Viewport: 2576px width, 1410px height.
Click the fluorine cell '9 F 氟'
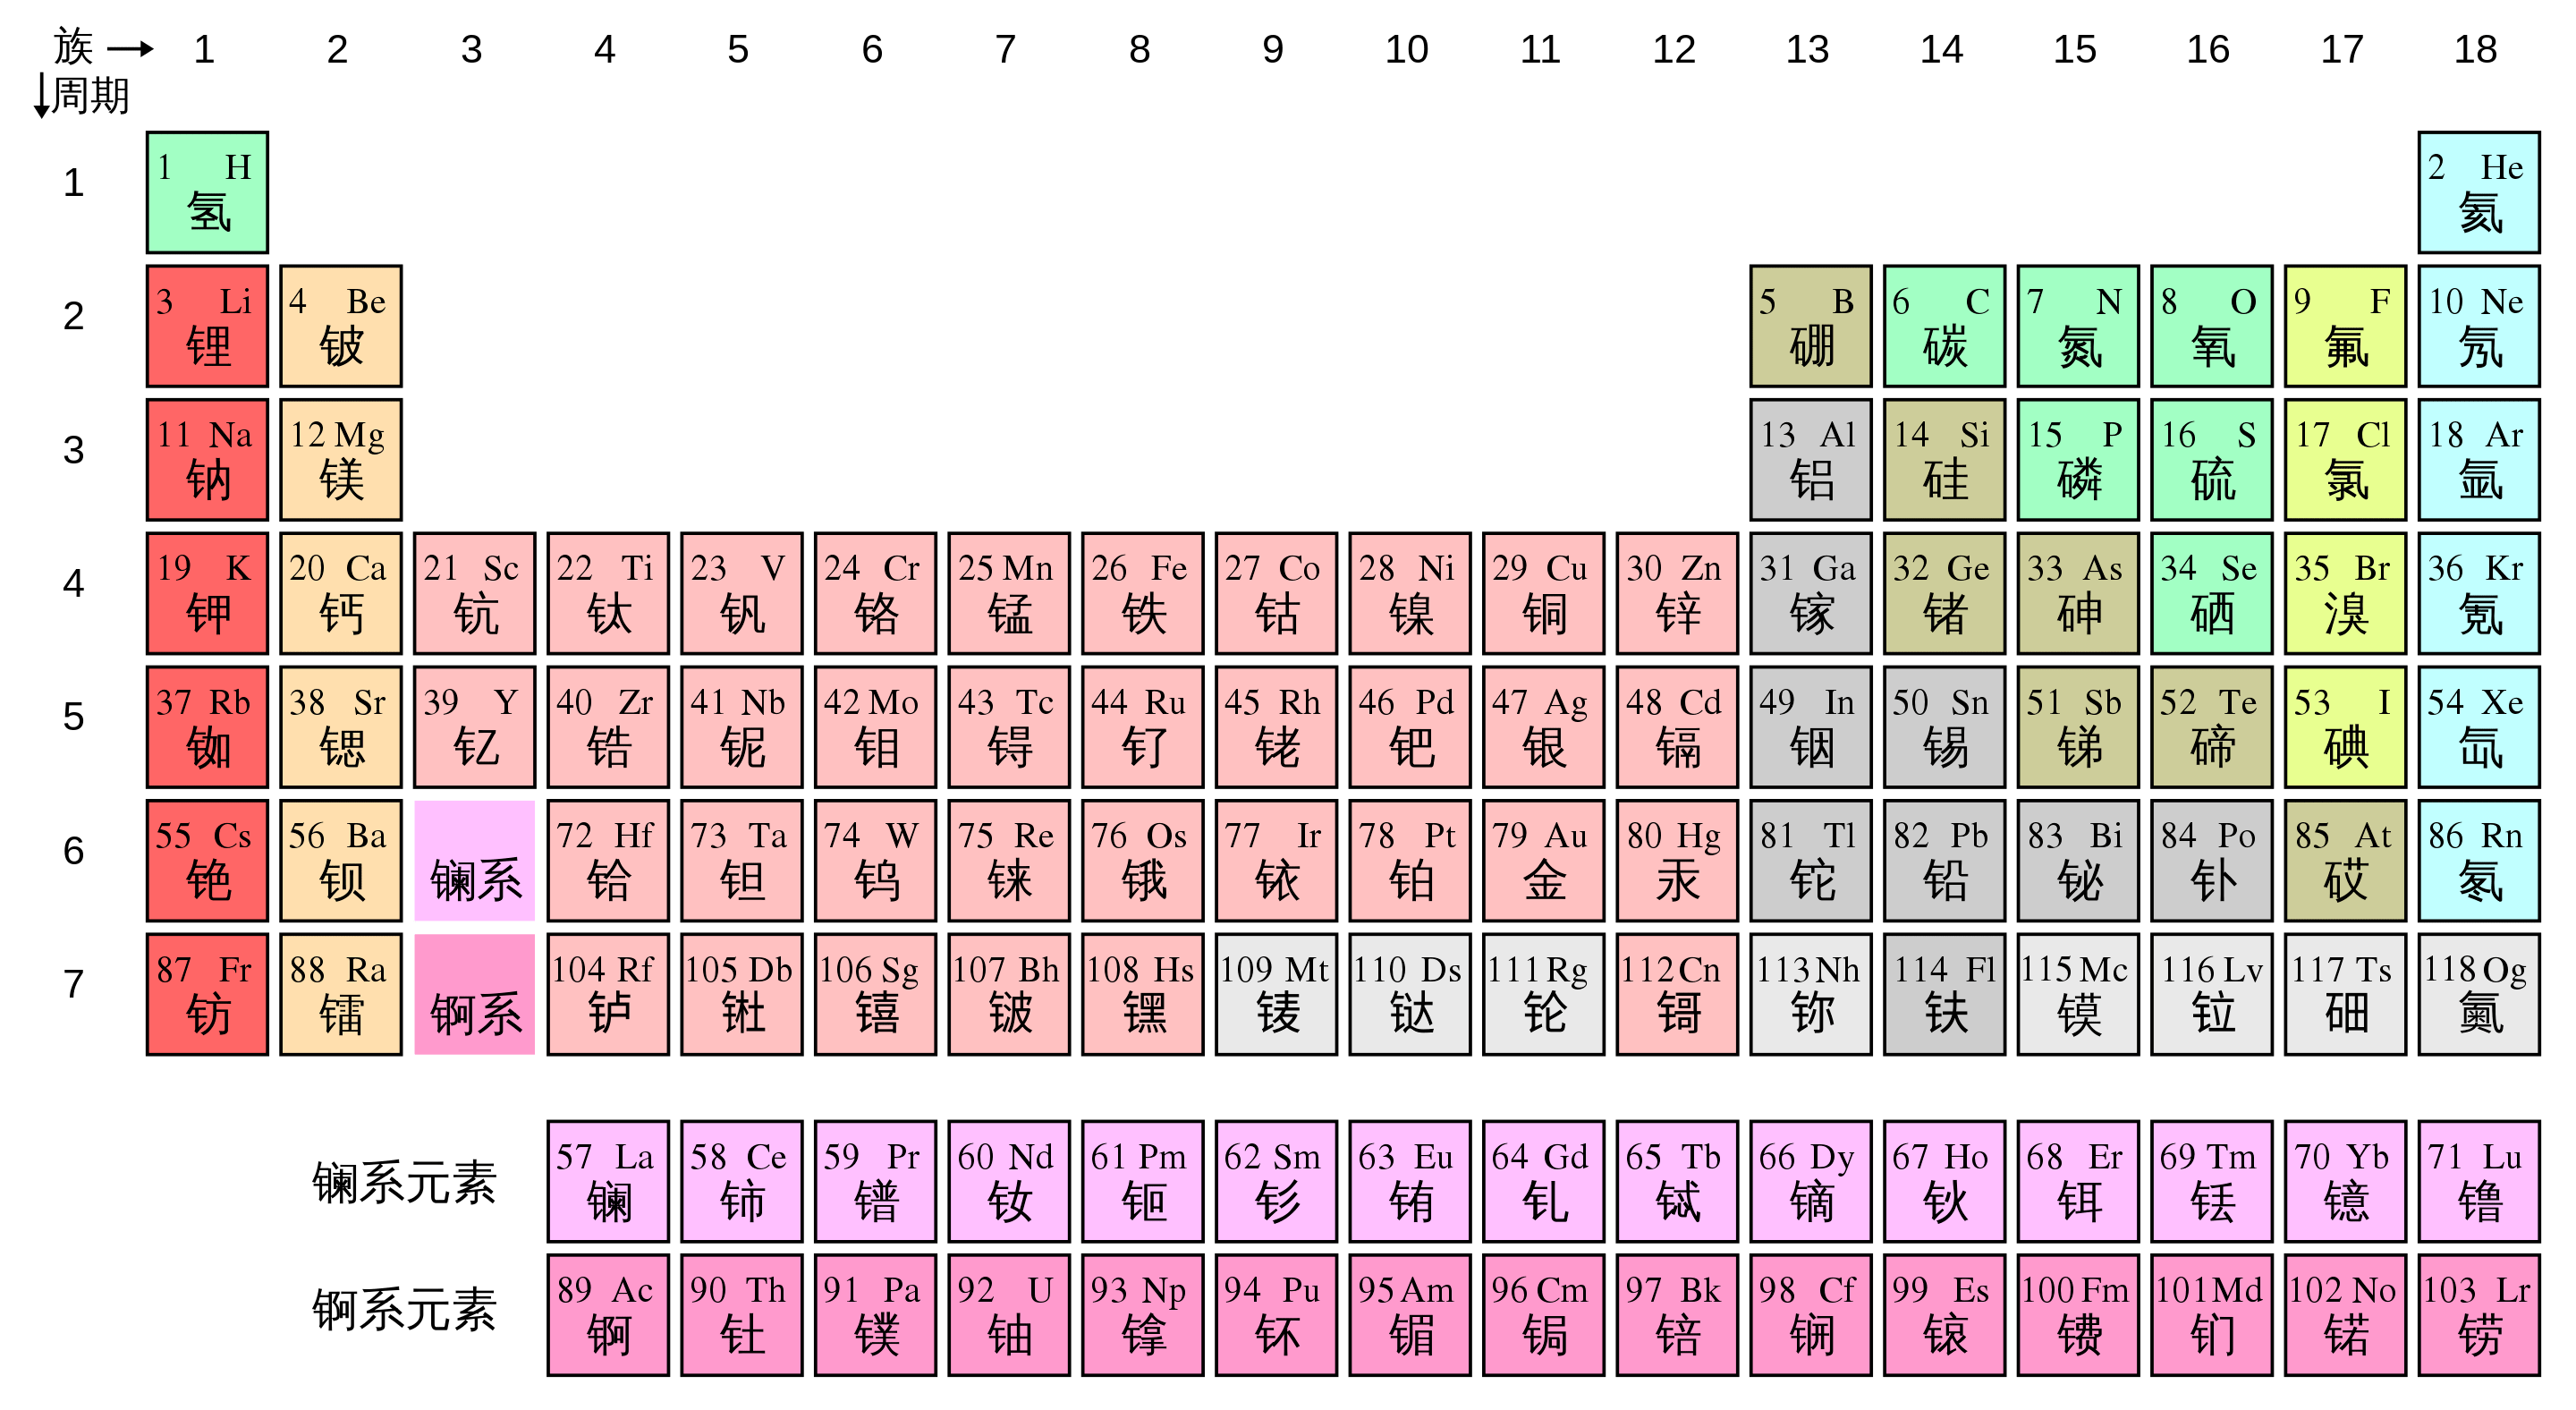pos(2345,326)
